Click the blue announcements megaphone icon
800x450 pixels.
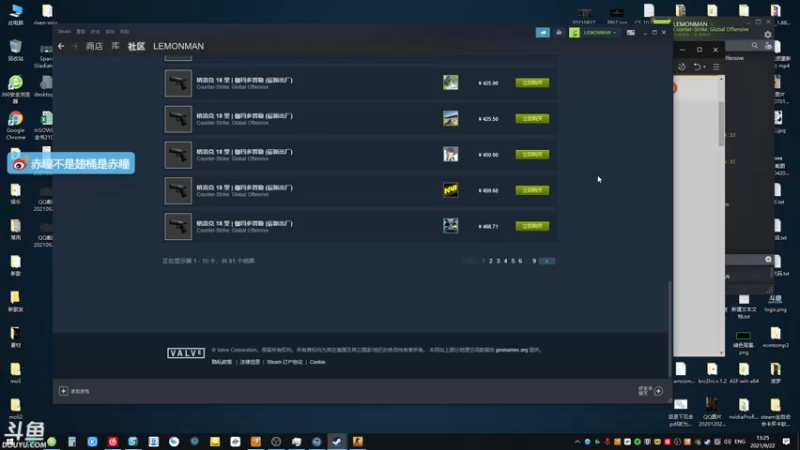tap(543, 33)
